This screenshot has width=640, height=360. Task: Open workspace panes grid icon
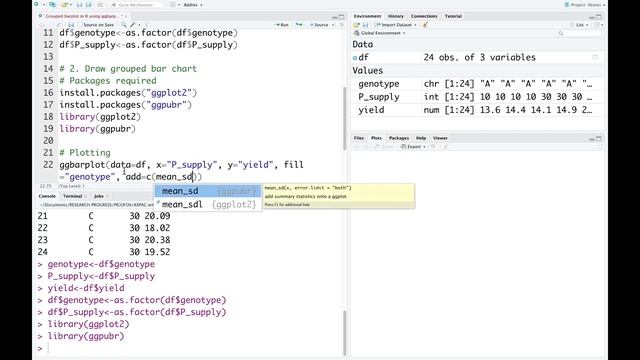point(173,4)
